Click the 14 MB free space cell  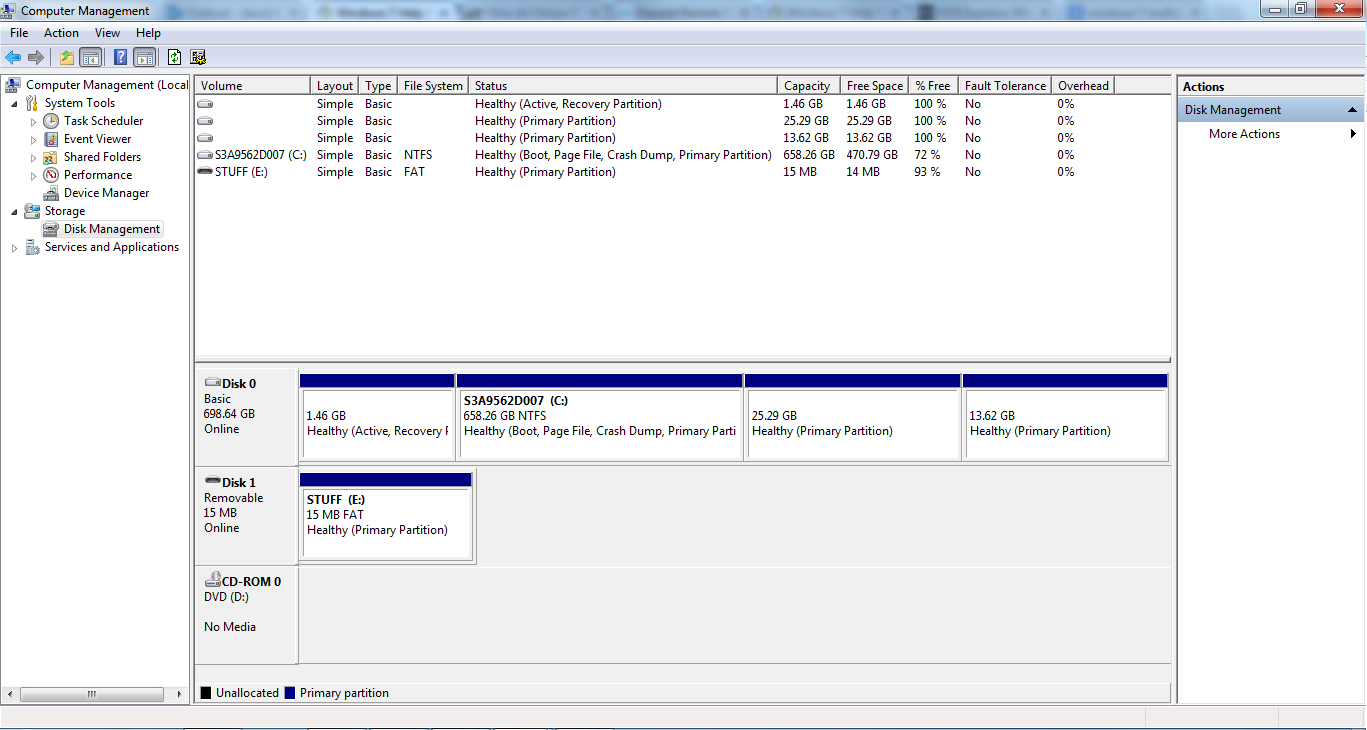(x=863, y=172)
